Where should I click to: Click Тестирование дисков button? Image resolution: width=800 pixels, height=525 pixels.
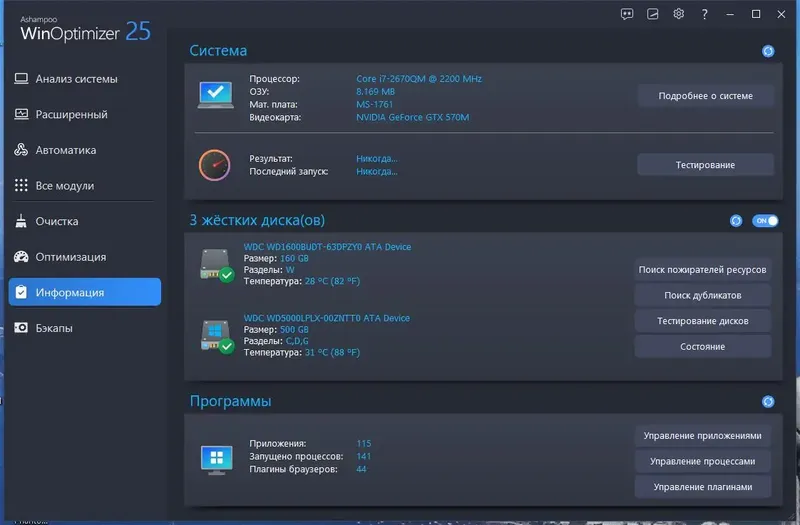(703, 321)
